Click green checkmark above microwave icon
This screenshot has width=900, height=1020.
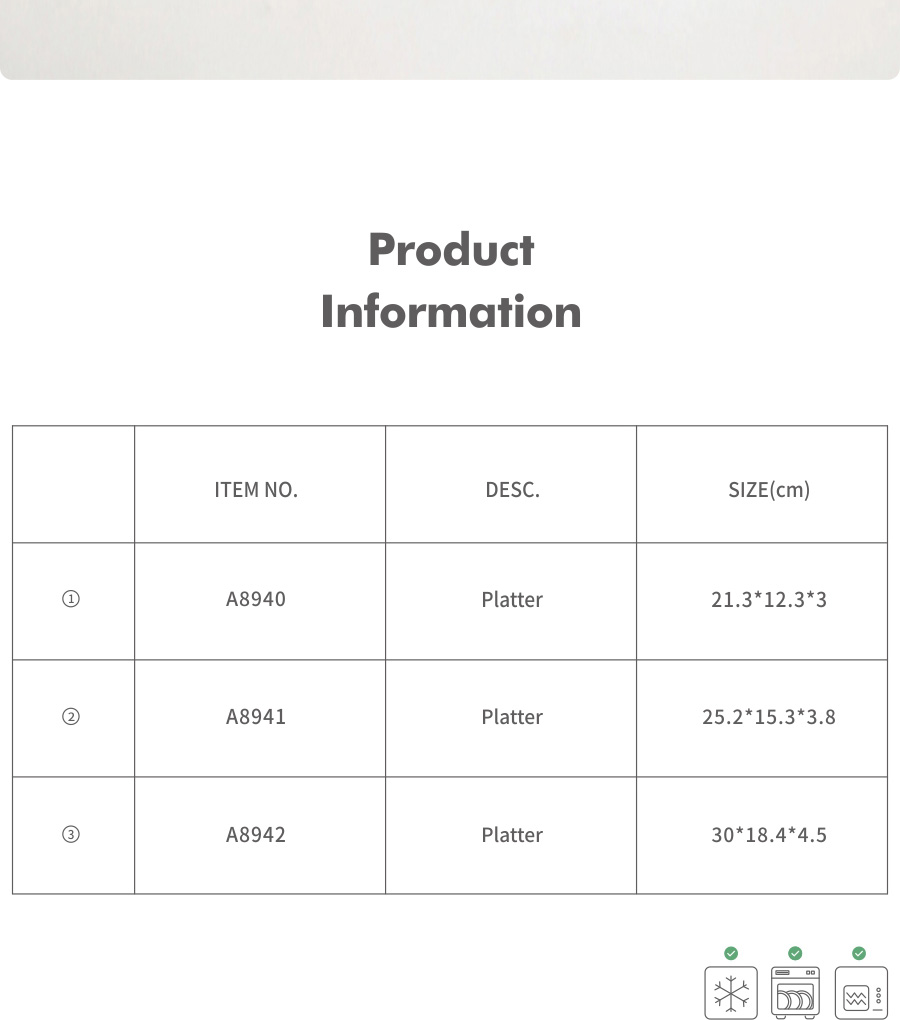(859, 953)
